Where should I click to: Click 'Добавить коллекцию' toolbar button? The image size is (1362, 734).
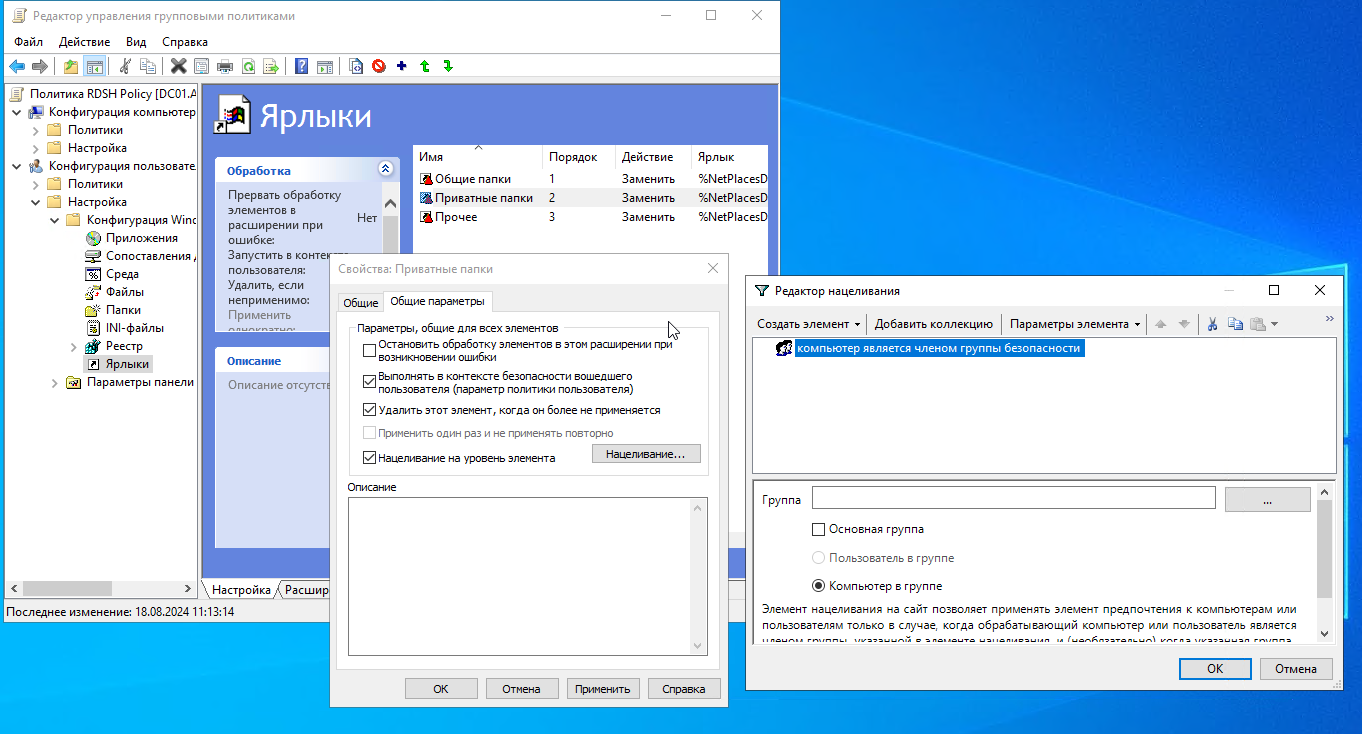tap(933, 324)
